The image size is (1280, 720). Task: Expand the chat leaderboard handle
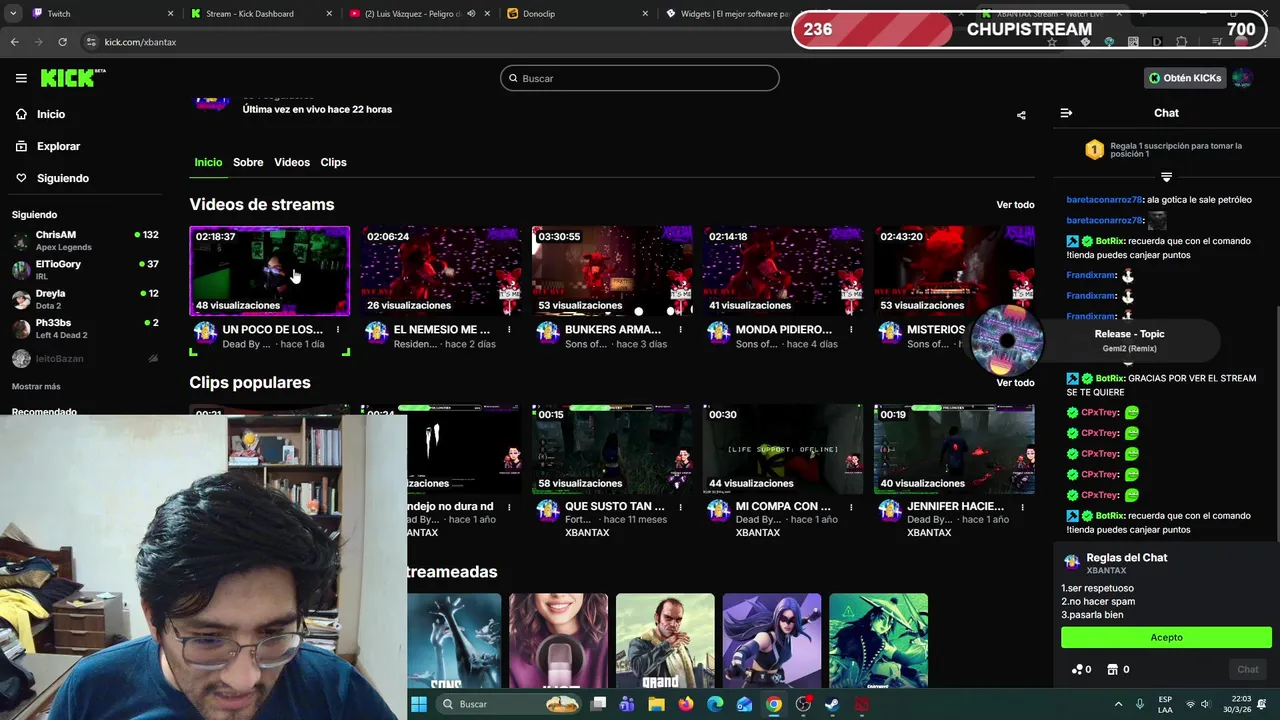point(1166,177)
